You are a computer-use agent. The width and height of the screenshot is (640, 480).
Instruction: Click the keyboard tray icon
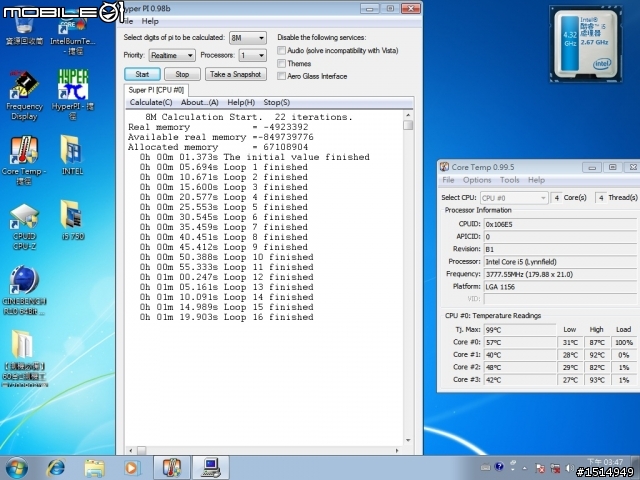[485, 467]
